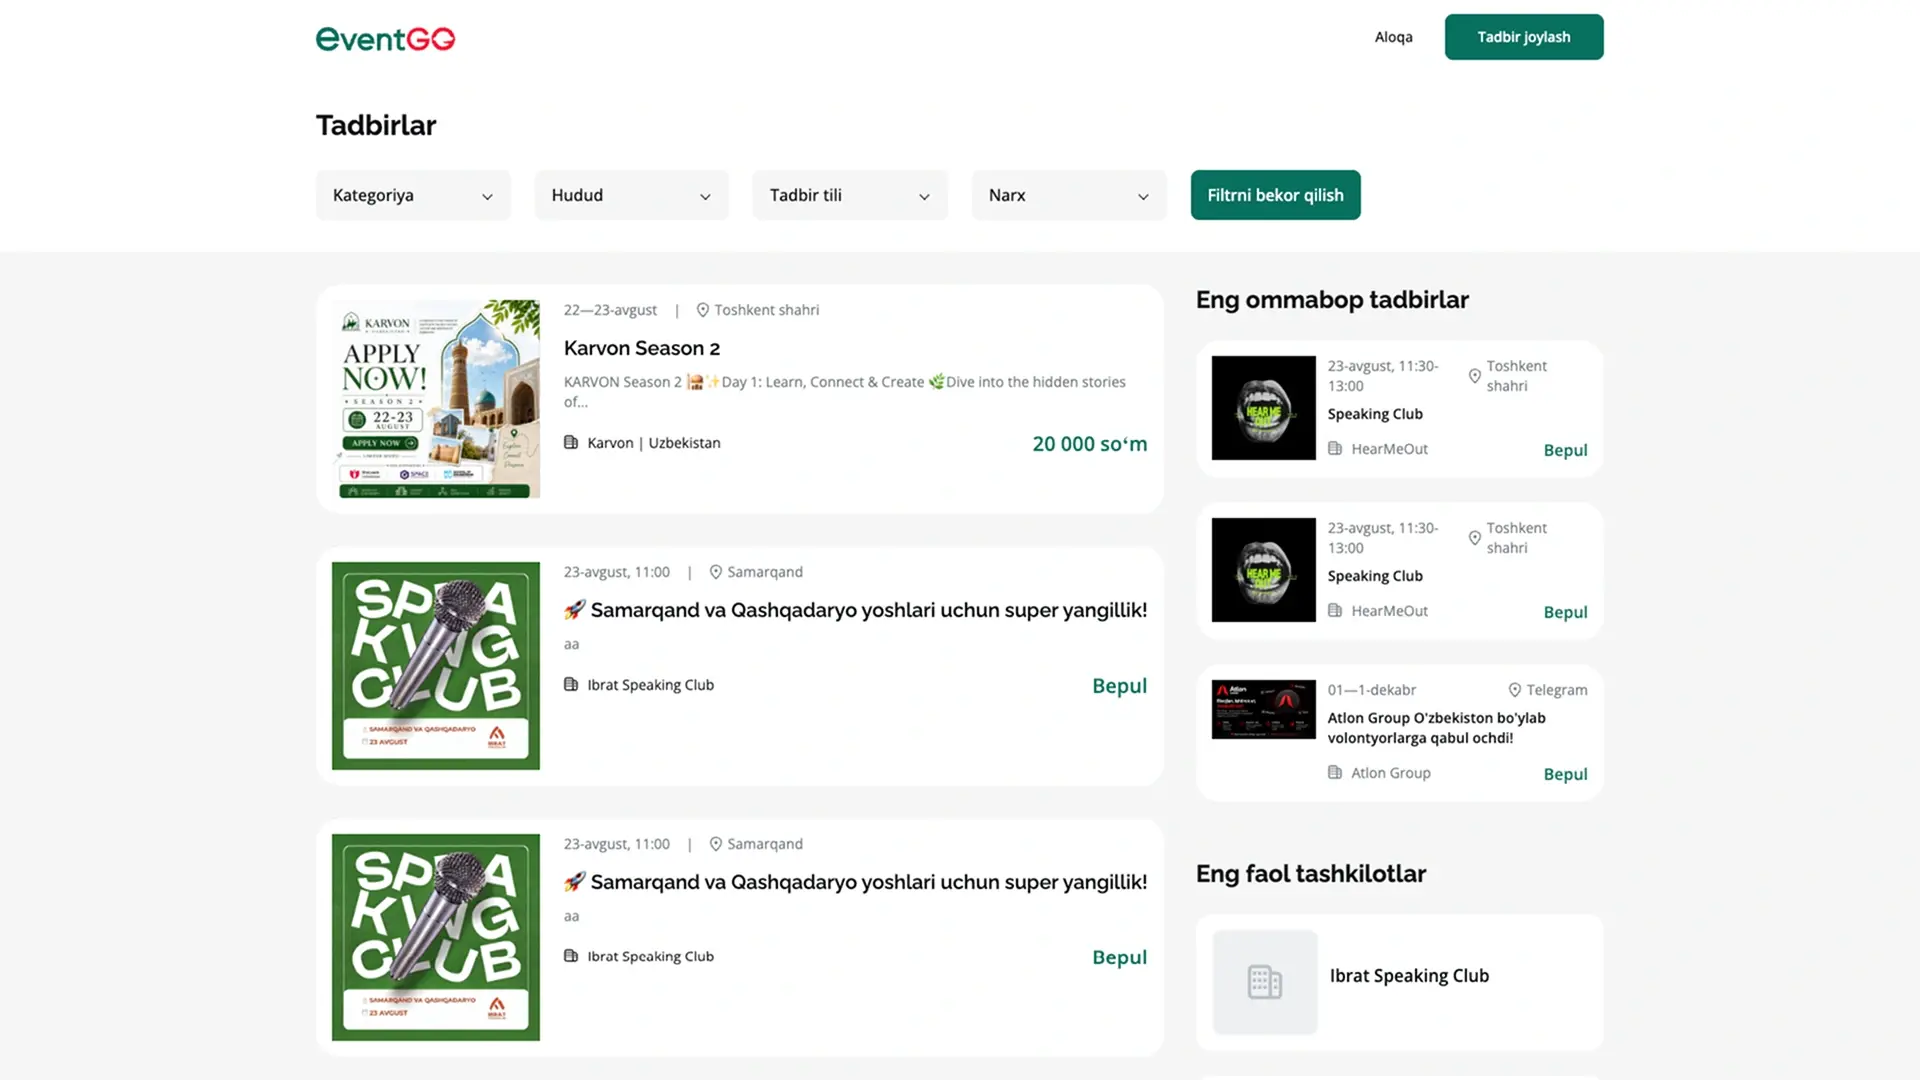Image resolution: width=1920 pixels, height=1080 pixels.
Task: Select the Karvon Apply Now poster thumbnail
Action: pos(436,399)
